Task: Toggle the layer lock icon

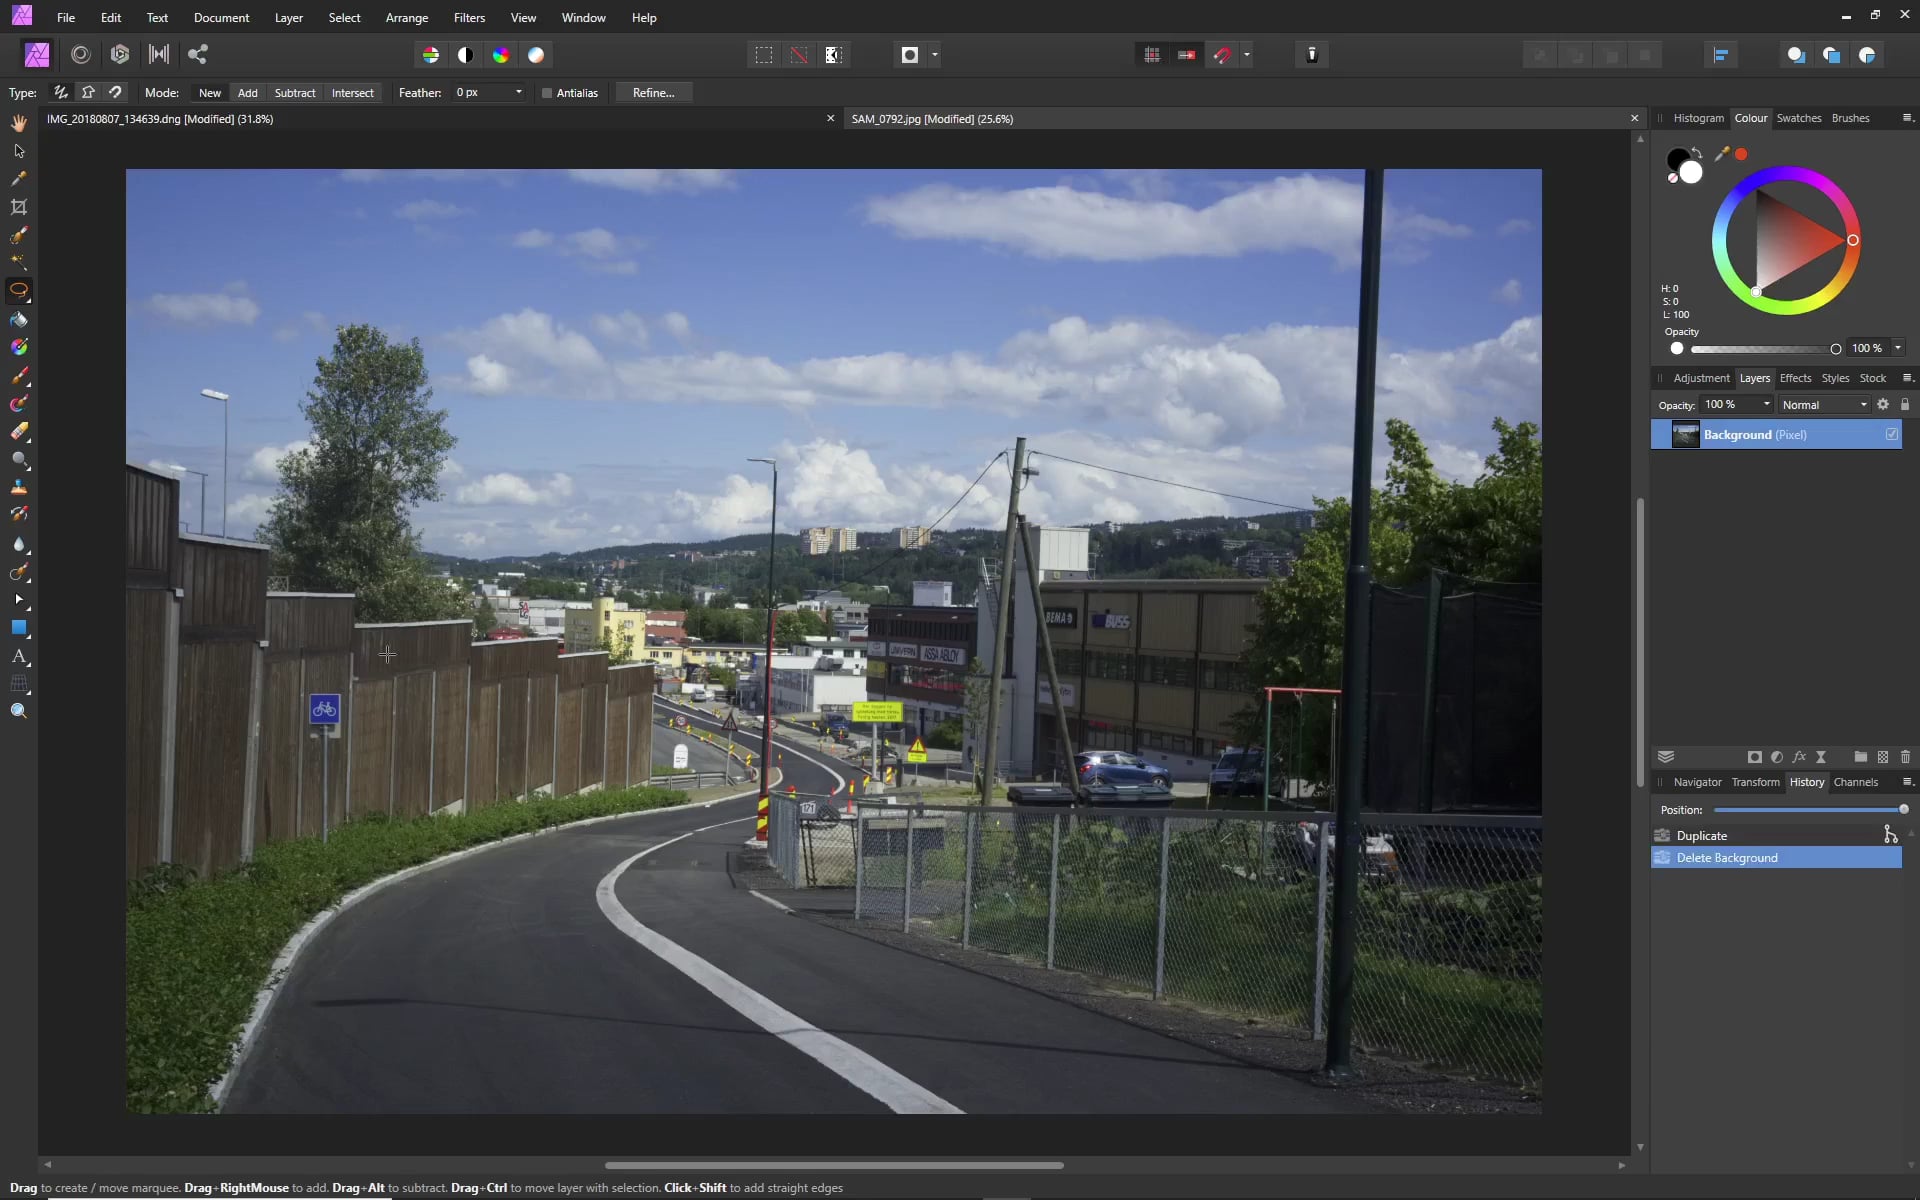Action: point(1905,405)
